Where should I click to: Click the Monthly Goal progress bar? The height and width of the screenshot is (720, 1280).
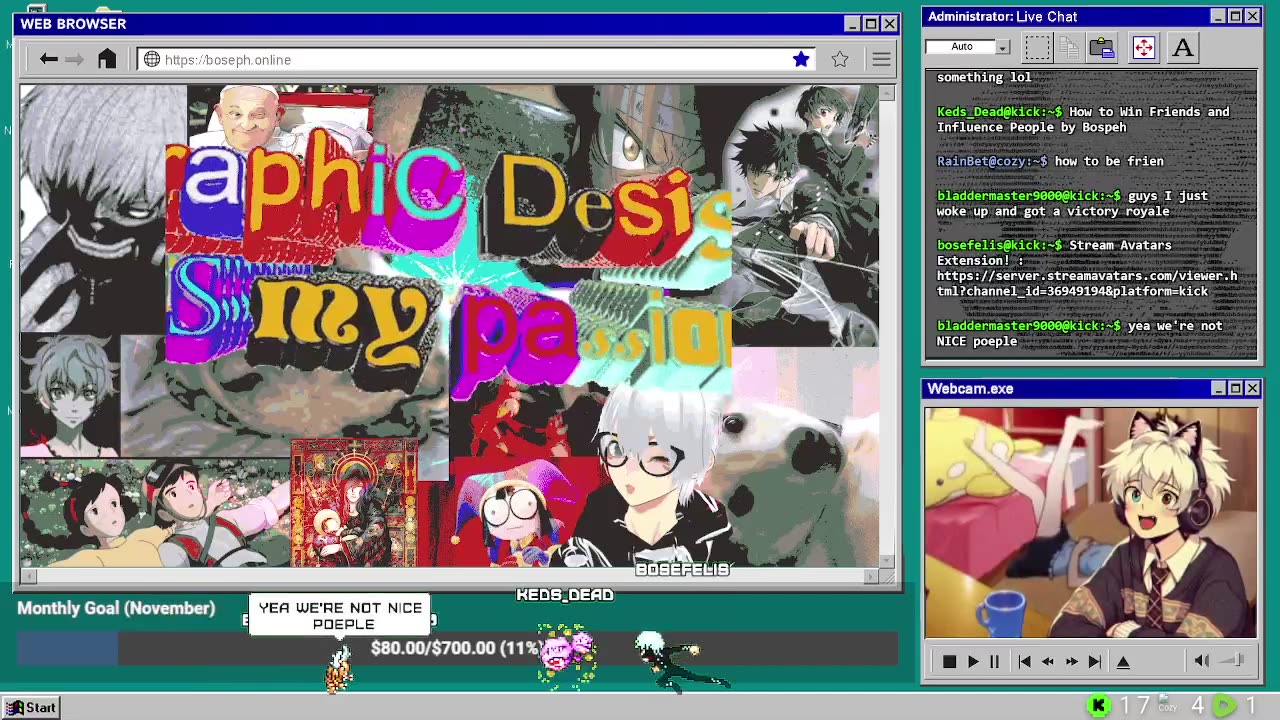pos(457,648)
